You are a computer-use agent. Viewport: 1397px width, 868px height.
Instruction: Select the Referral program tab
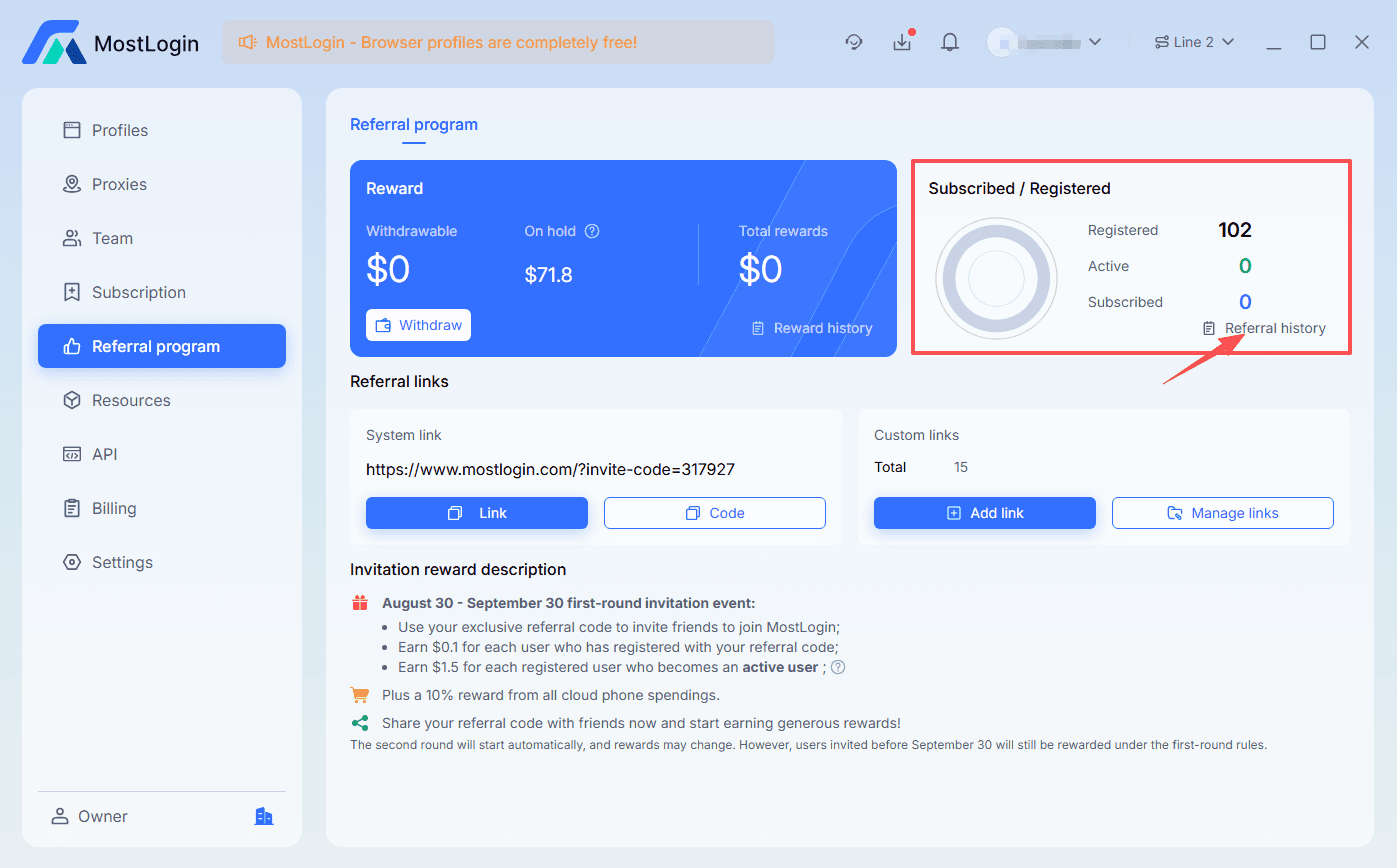[x=414, y=125]
